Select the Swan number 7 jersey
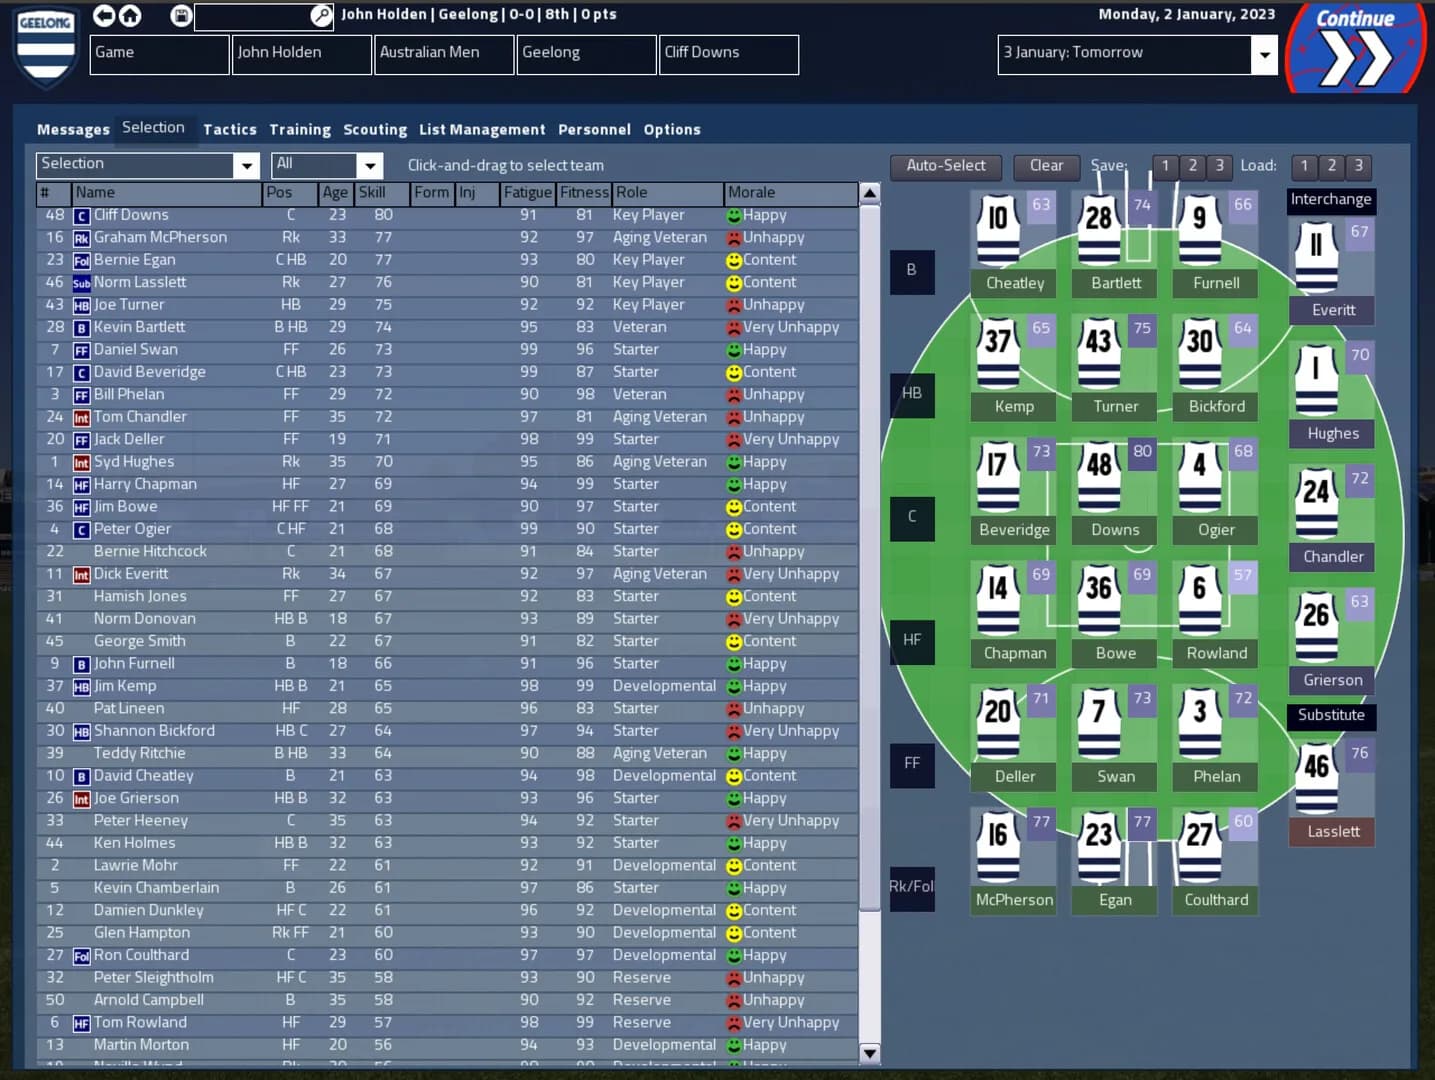Viewport: 1435px width, 1080px height. point(1099,723)
